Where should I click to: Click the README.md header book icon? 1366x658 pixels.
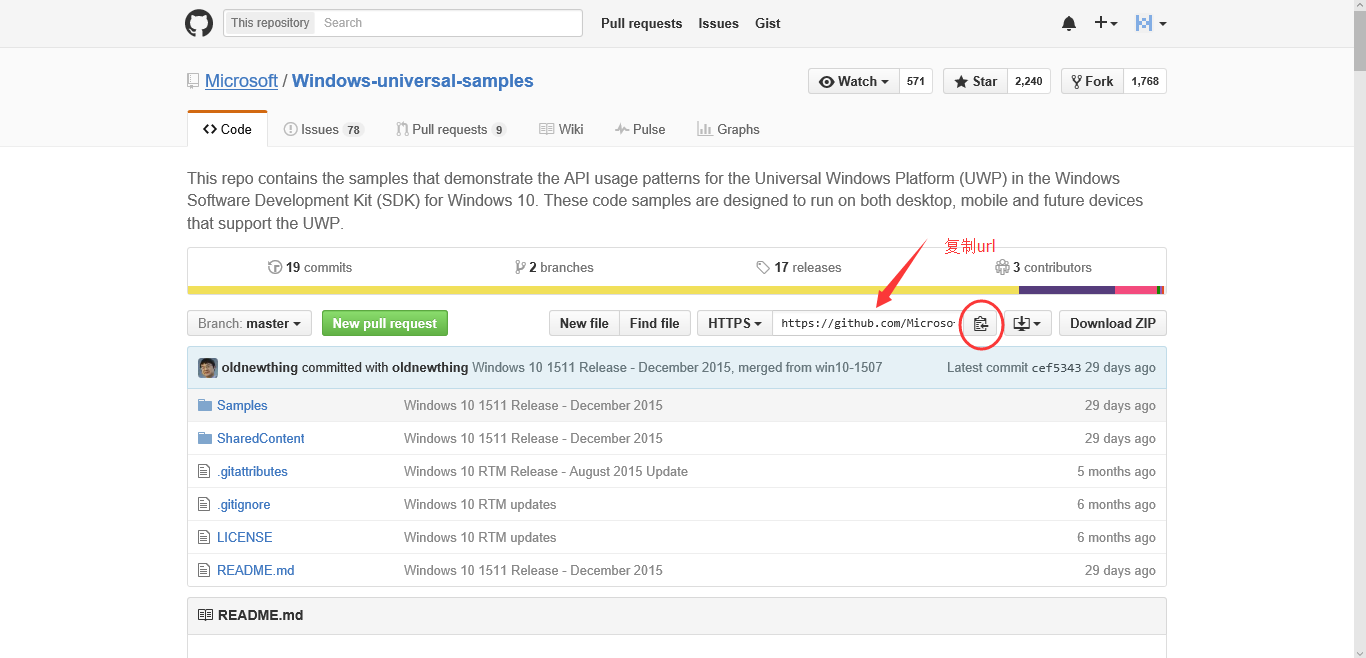pos(205,615)
